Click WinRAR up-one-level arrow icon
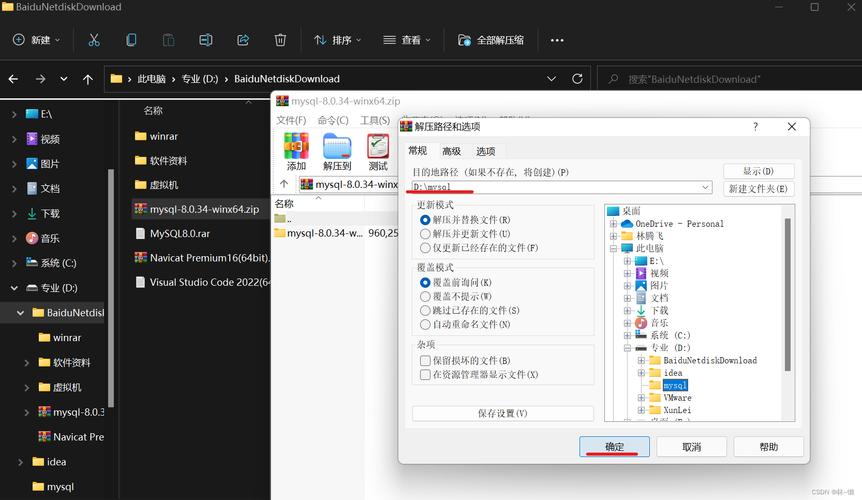The height and width of the screenshot is (500, 862). click(x=284, y=184)
